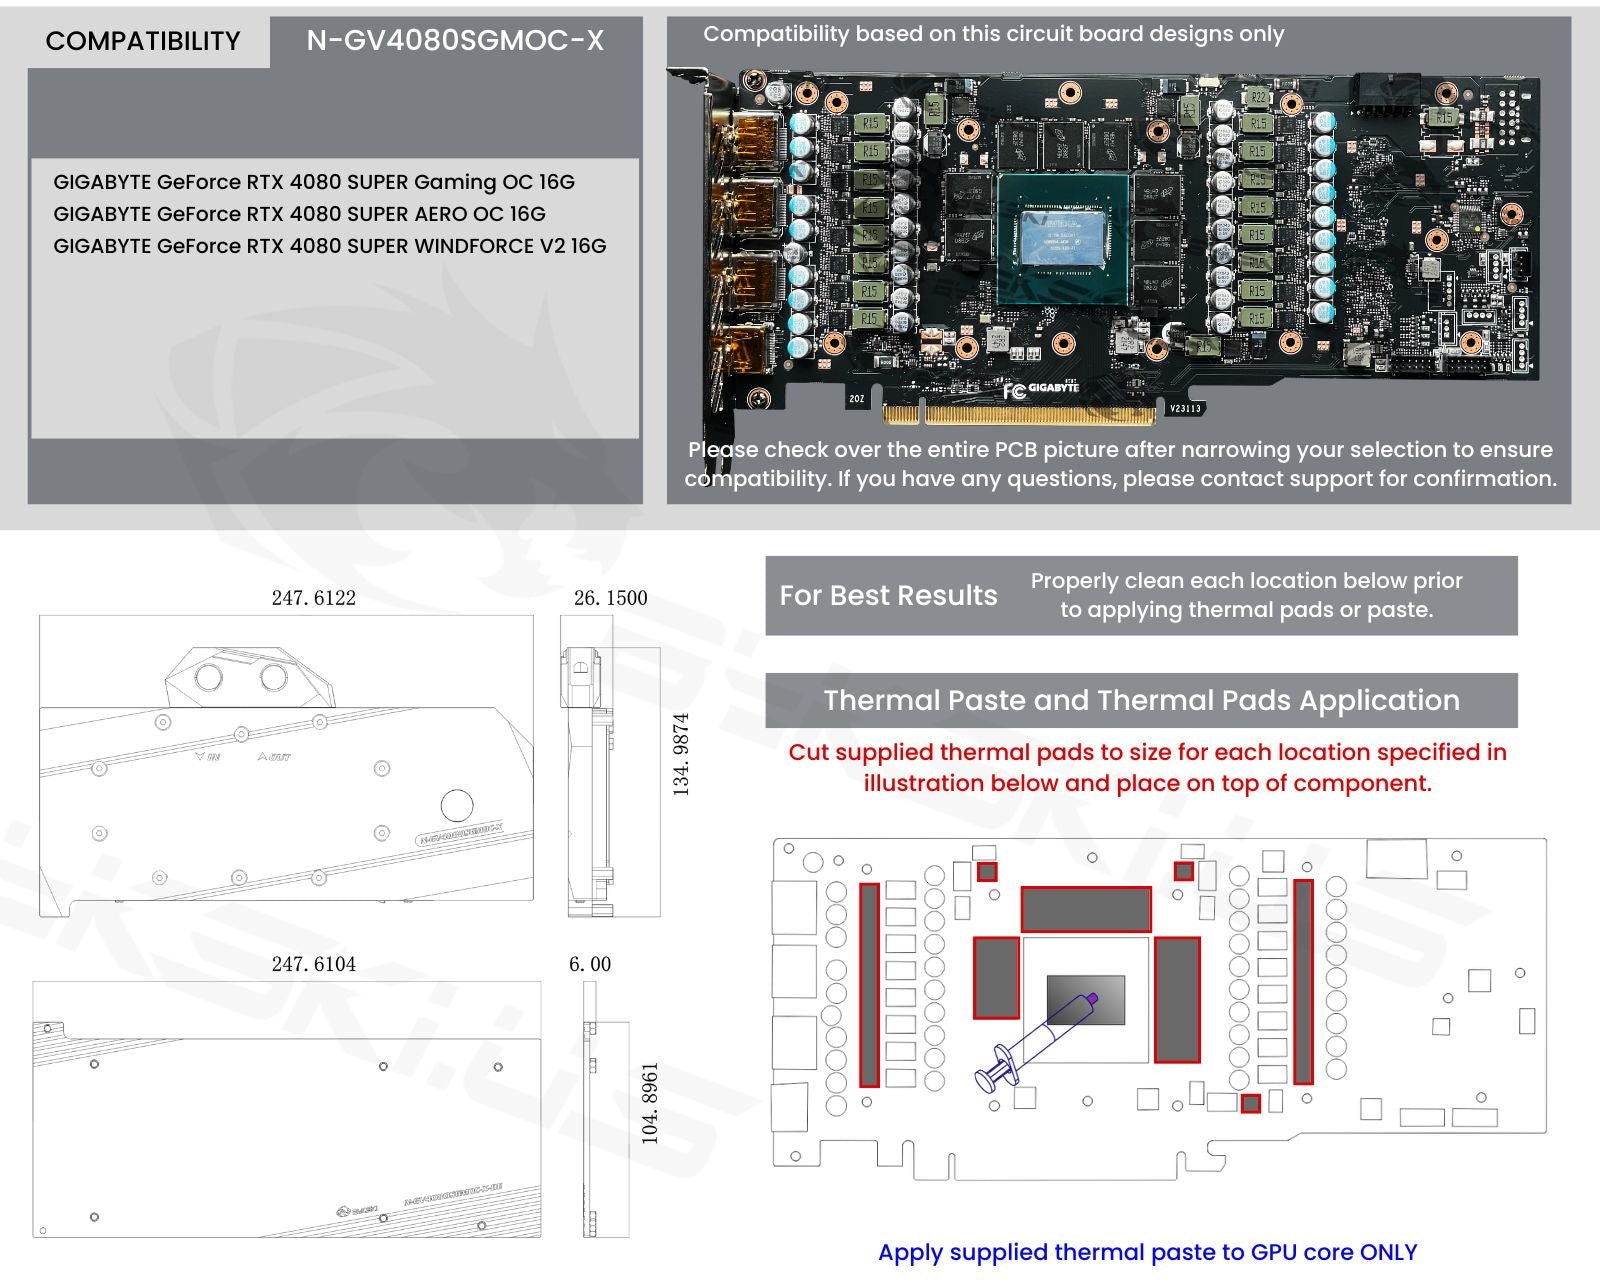Viewport: 1600px width, 1280px height.
Task: Click the RTX 4080 SUPER AERO OC 16G entry
Action: click(x=299, y=214)
